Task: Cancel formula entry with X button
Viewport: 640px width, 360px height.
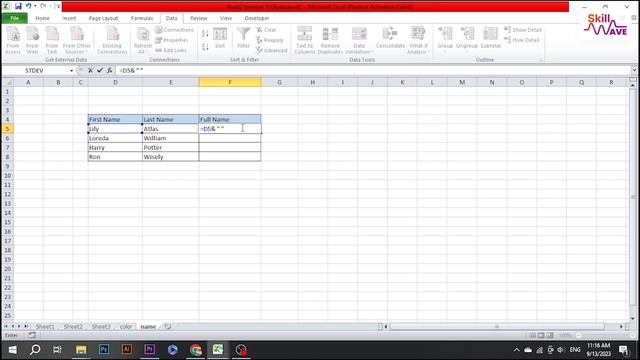Action: pyautogui.click(x=91, y=71)
